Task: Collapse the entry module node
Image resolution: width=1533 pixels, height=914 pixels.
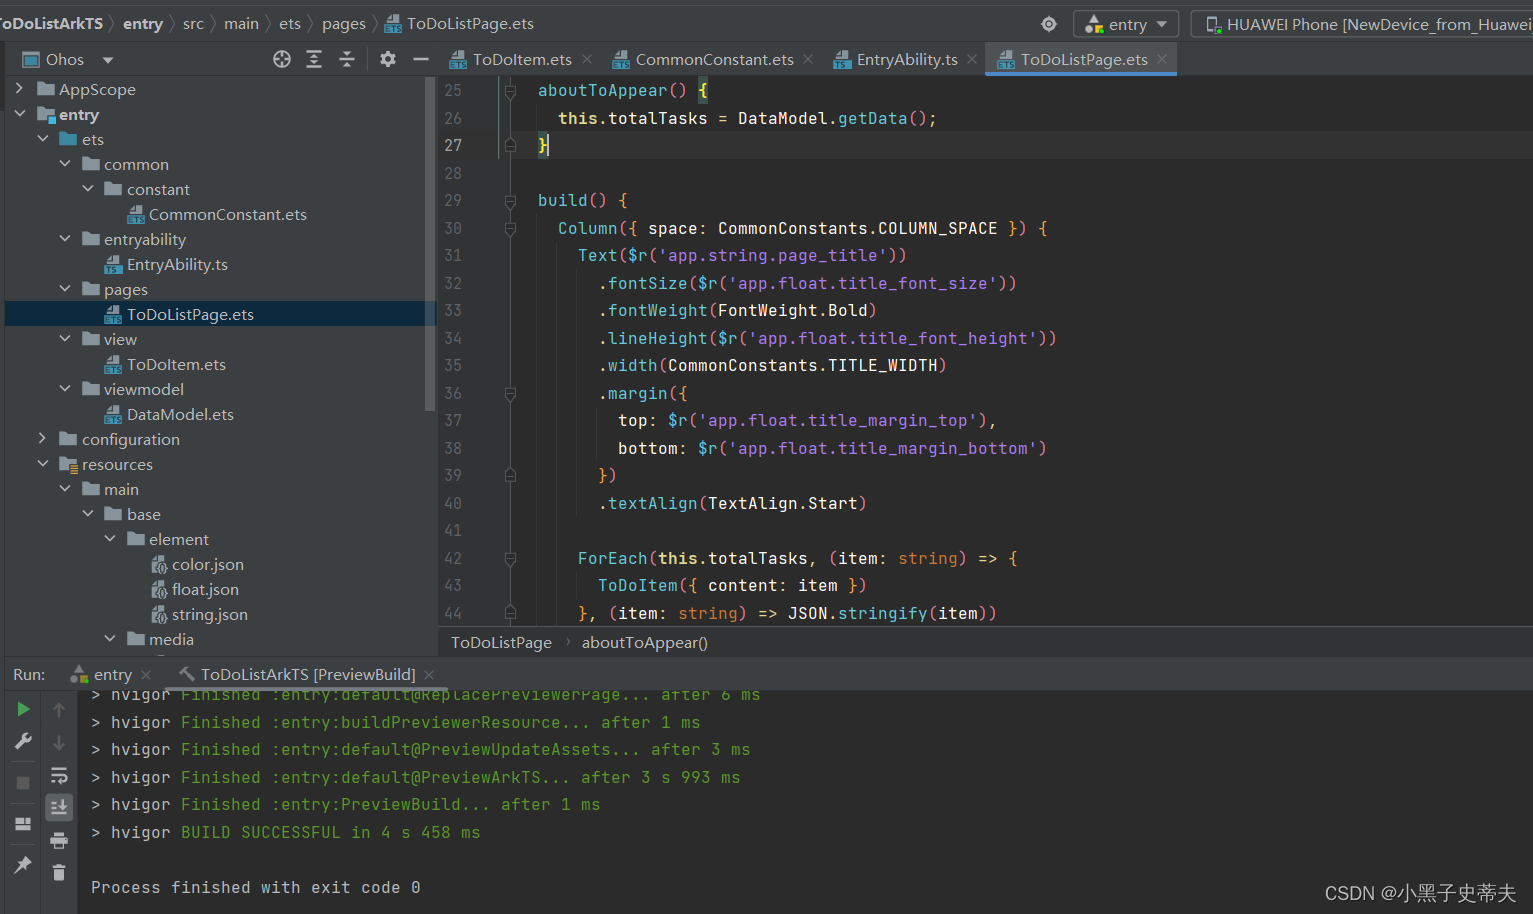Action: [x=19, y=114]
